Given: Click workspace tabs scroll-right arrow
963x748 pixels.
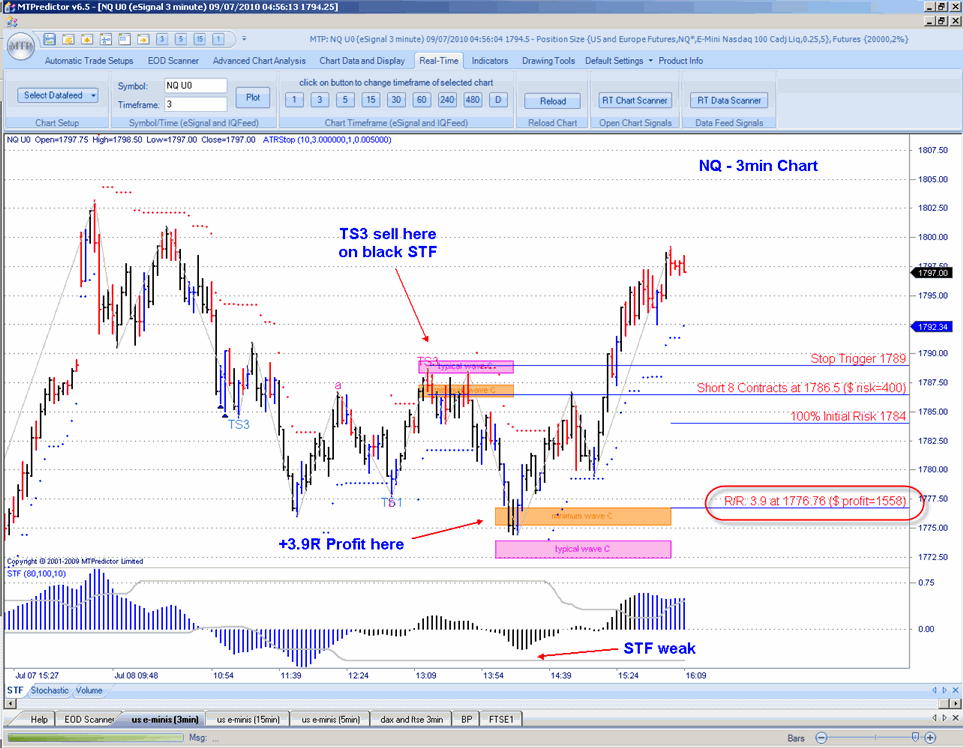Looking at the screenshot, I should click(944, 717).
